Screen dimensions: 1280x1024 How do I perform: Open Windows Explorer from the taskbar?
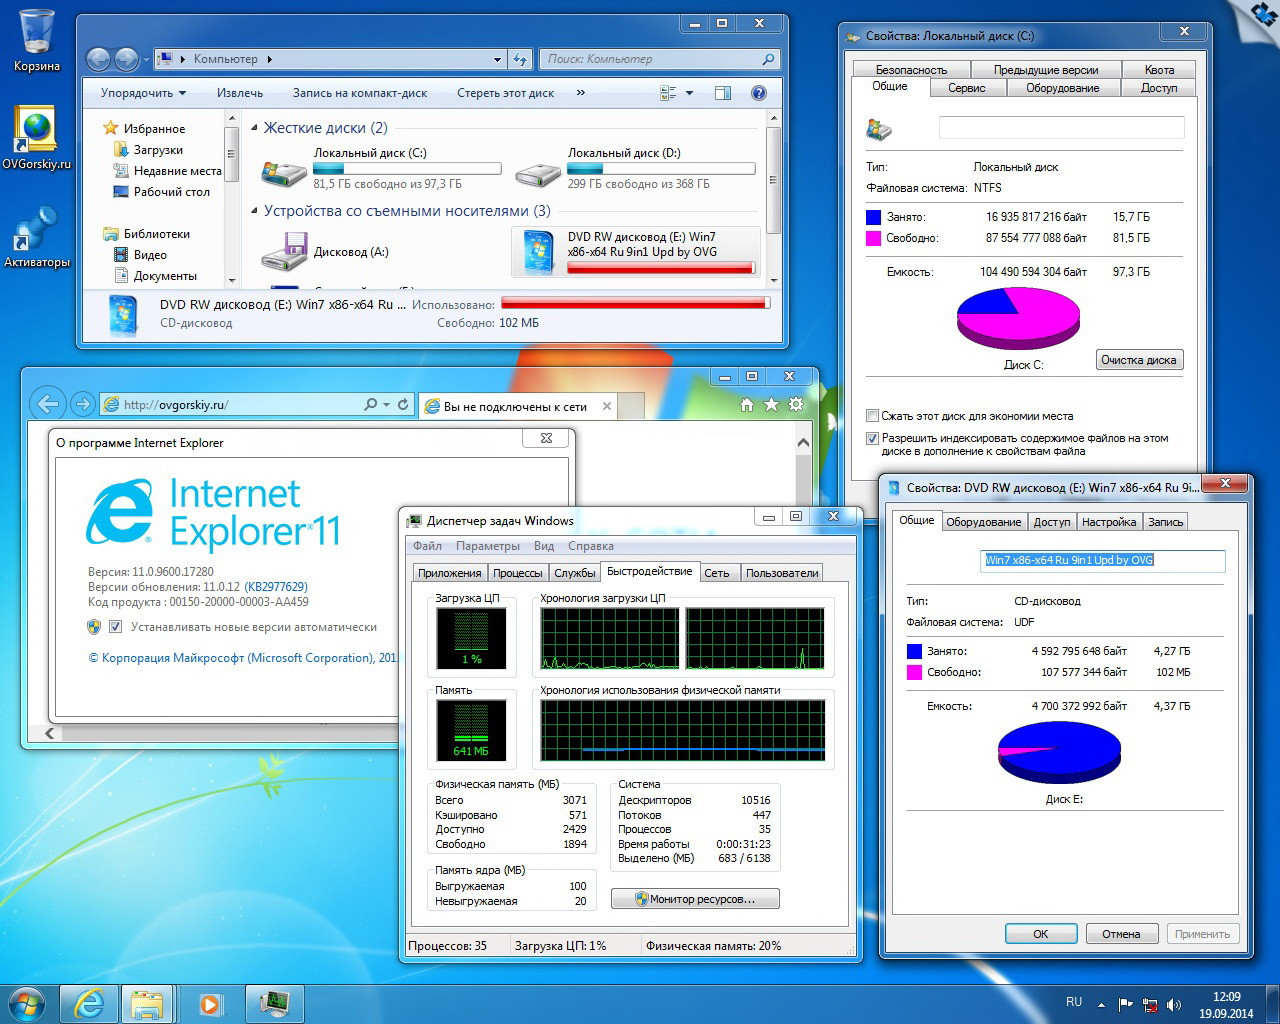[149, 1004]
